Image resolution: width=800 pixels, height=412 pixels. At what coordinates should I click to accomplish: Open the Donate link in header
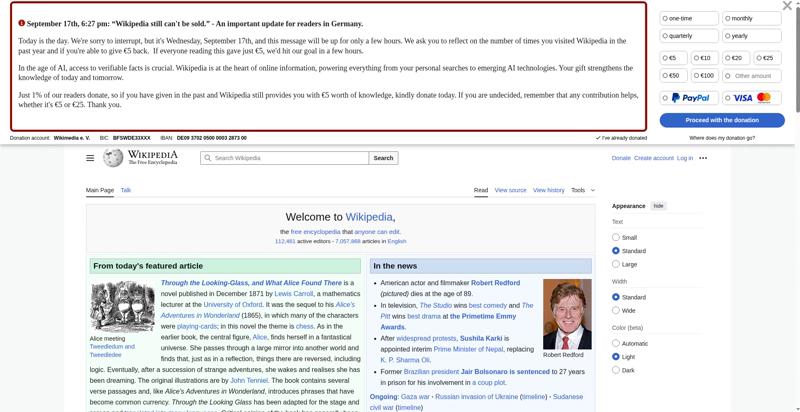(x=621, y=158)
